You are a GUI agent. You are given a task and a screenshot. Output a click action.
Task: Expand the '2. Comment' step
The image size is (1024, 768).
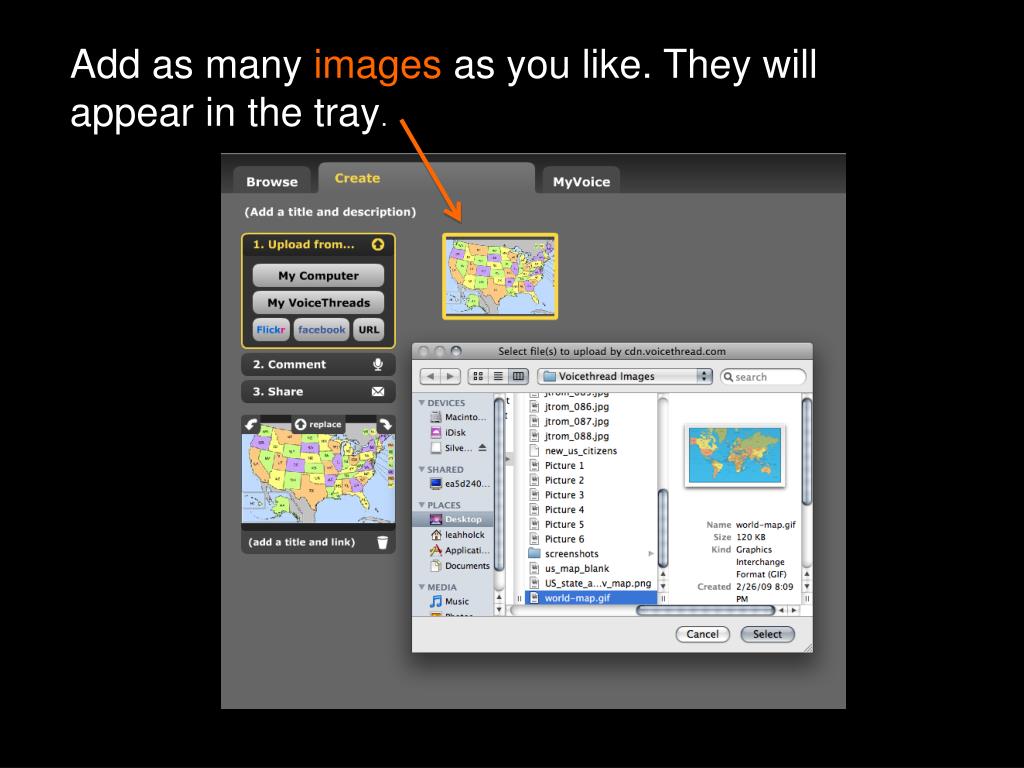point(318,364)
